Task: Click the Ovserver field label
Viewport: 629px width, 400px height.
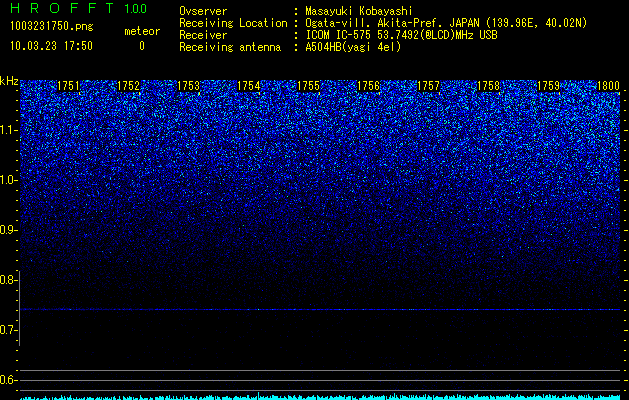Action: tap(203, 11)
